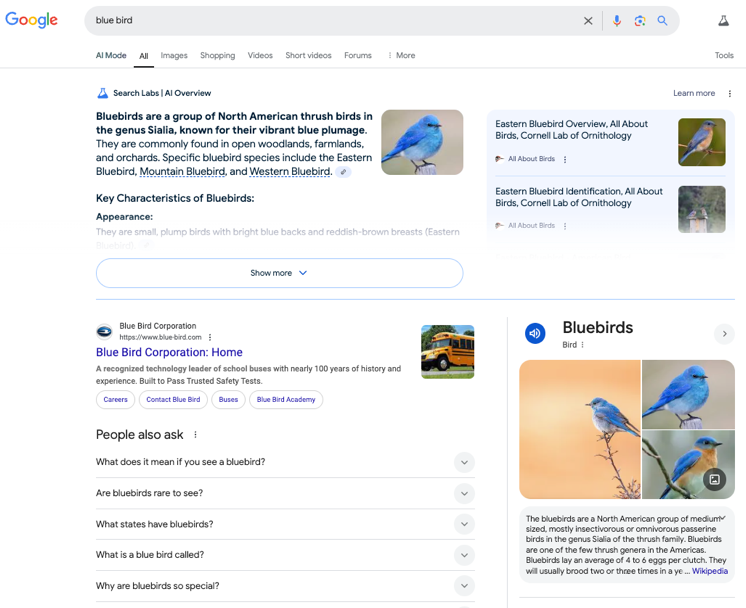Open the Short videos tab

coord(308,56)
